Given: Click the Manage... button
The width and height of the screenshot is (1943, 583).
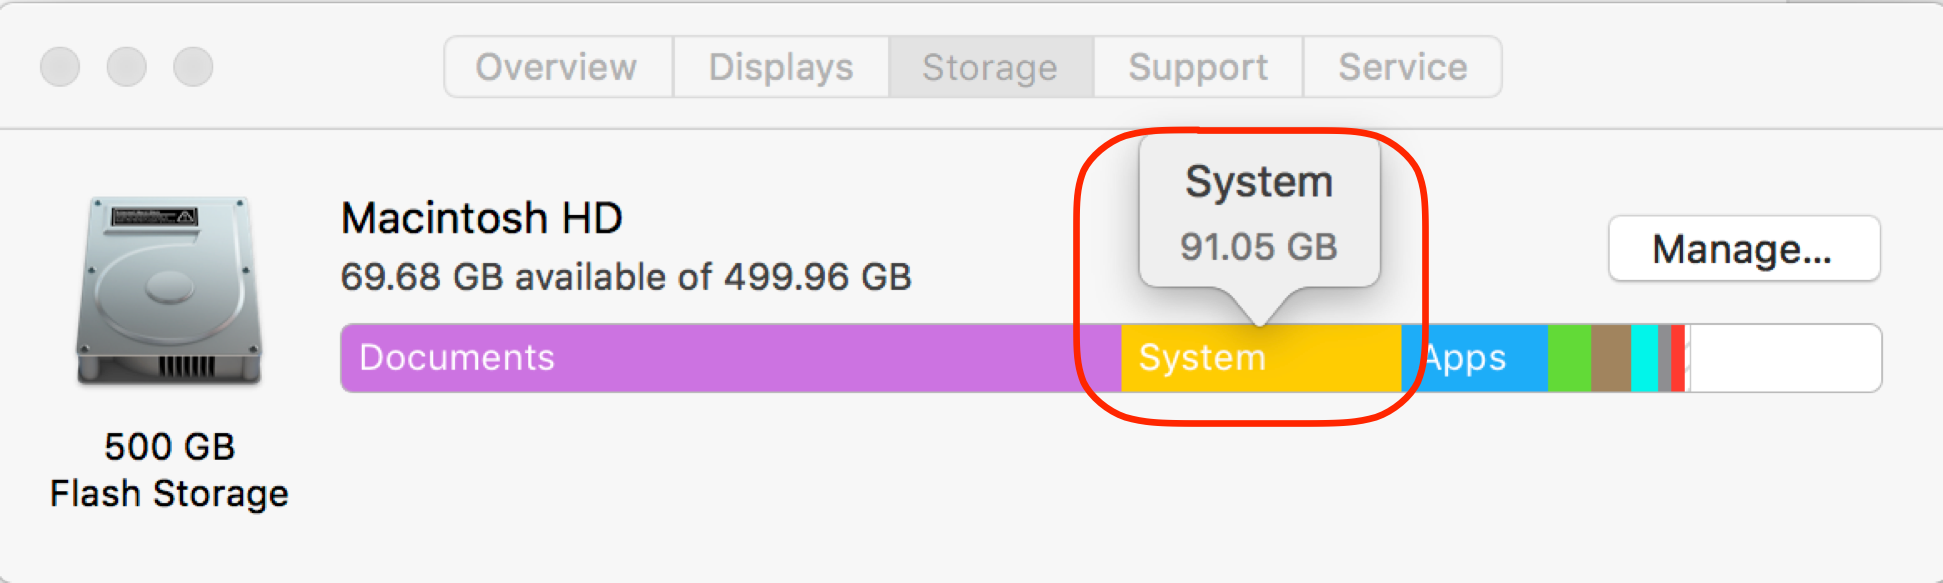Looking at the screenshot, I should point(1743,249).
